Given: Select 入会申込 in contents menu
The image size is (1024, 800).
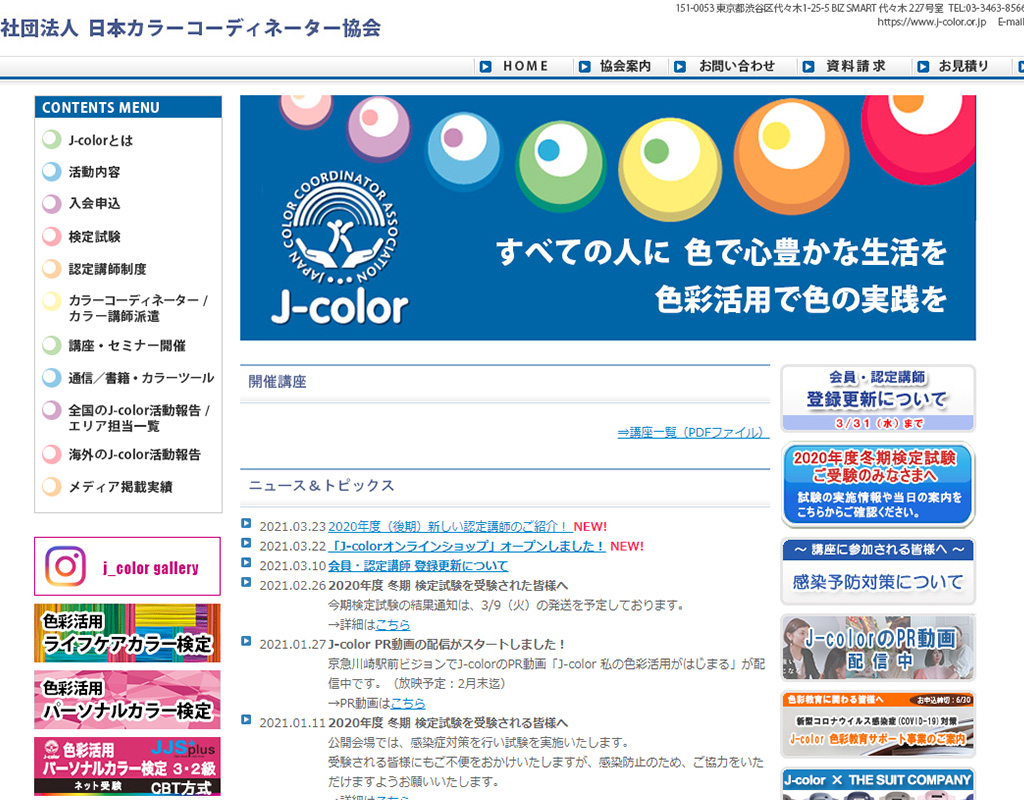Looking at the screenshot, I should click(x=95, y=203).
